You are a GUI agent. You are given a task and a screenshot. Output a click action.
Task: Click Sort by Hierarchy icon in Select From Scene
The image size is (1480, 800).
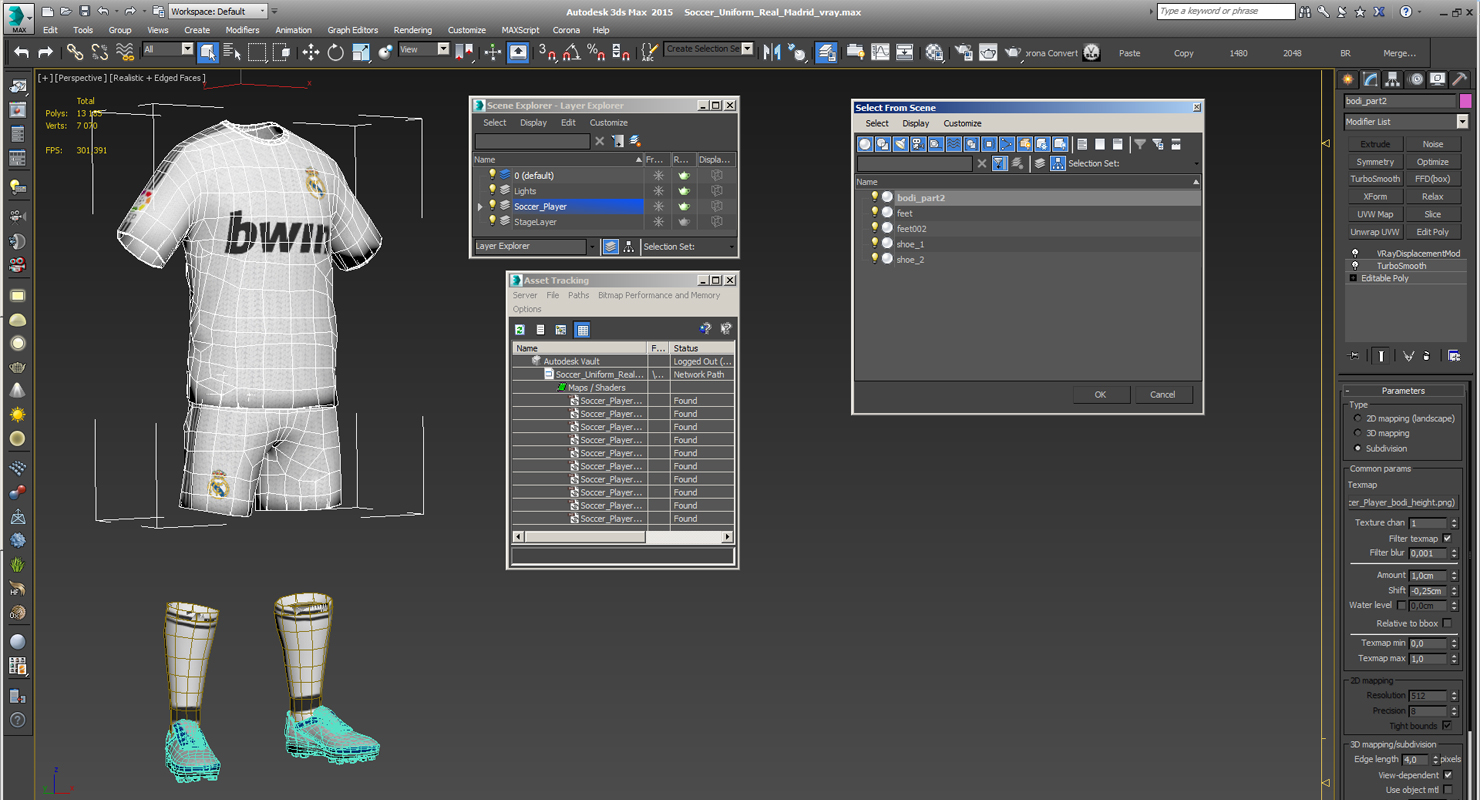click(1057, 163)
